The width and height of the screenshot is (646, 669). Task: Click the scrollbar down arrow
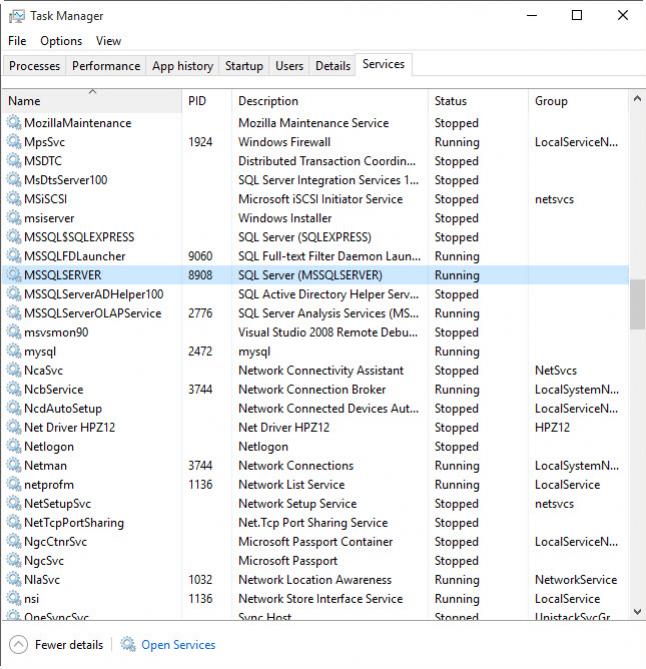click(637, 611)
